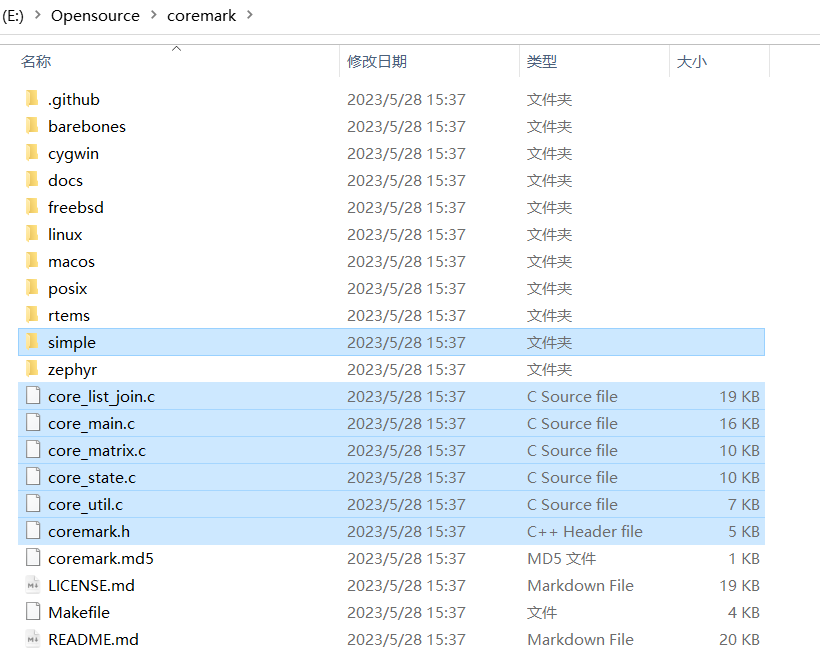
Task: Navigate to E: drive via breadcrumb
Action: pos(16,15)
